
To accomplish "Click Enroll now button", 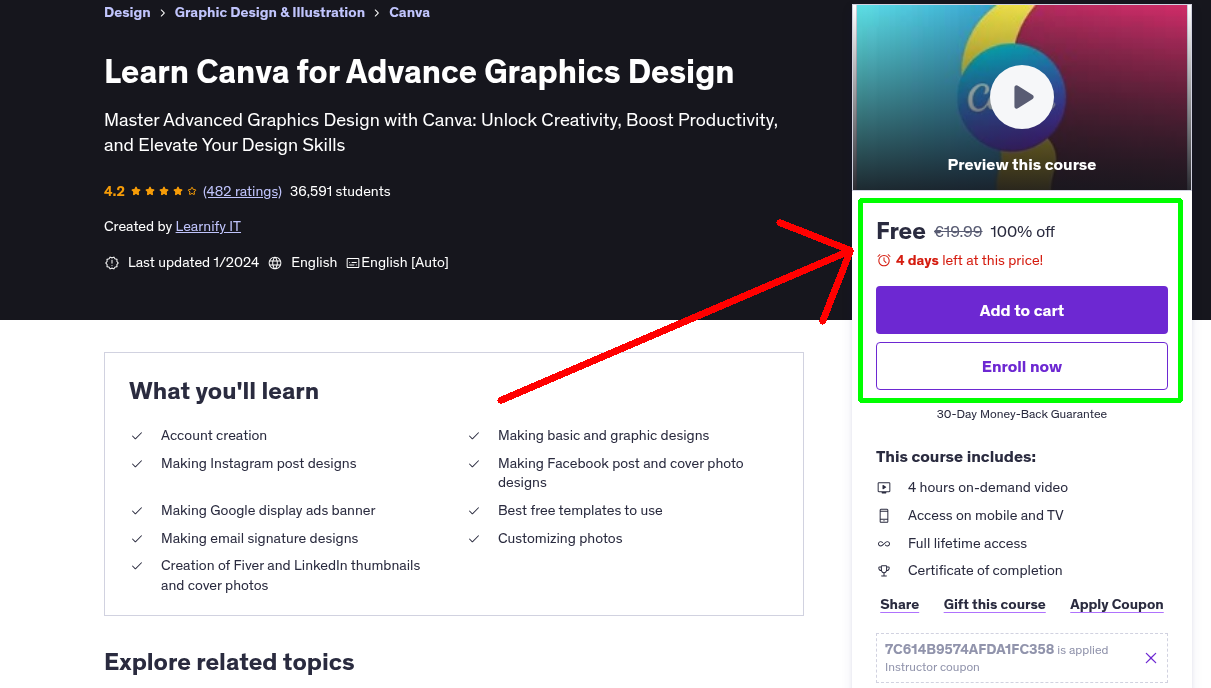I will click(1022, 366).
